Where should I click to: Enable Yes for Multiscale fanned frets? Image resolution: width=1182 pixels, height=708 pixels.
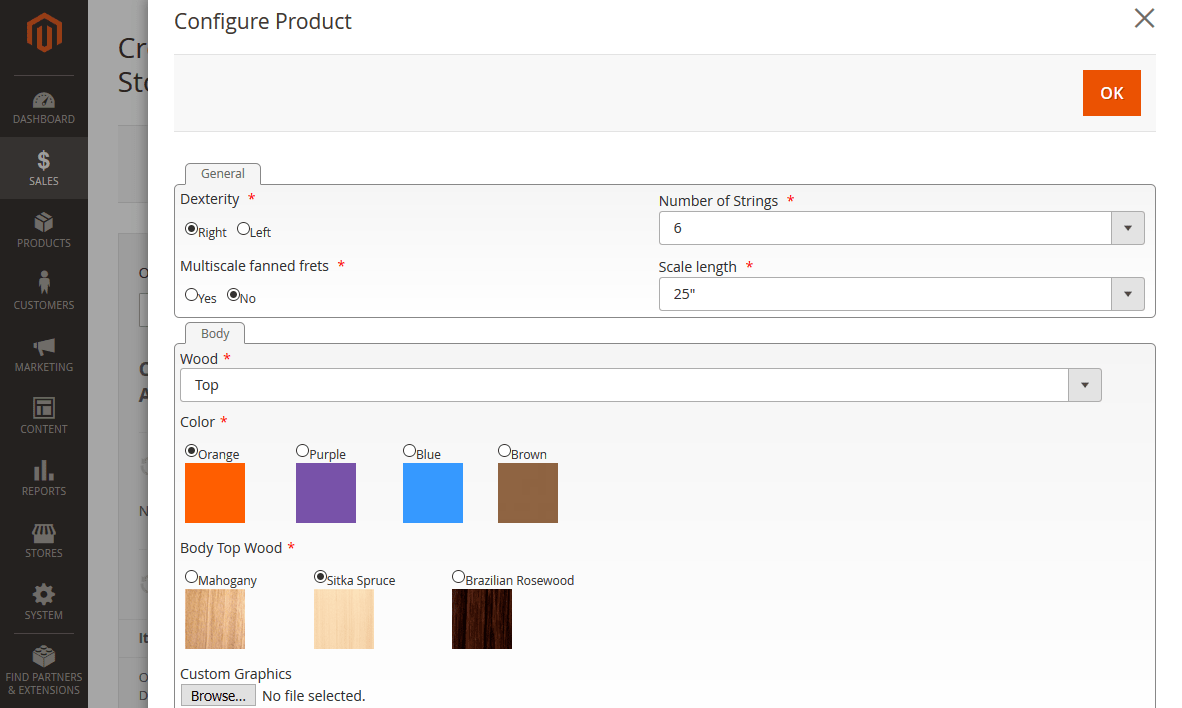tap(189, 296)
